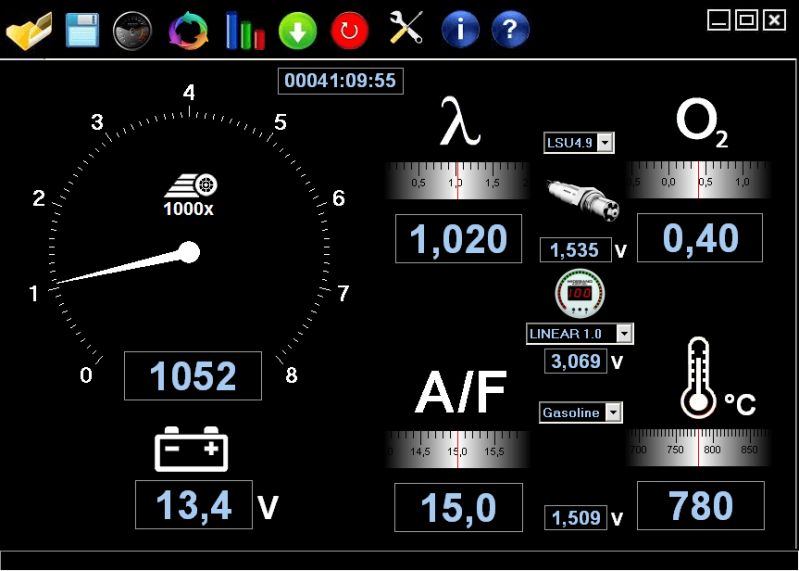The height and width of the screenshot is (571, 799).
Task: Click the O2 symbol
Action: [x=702, y=122]
